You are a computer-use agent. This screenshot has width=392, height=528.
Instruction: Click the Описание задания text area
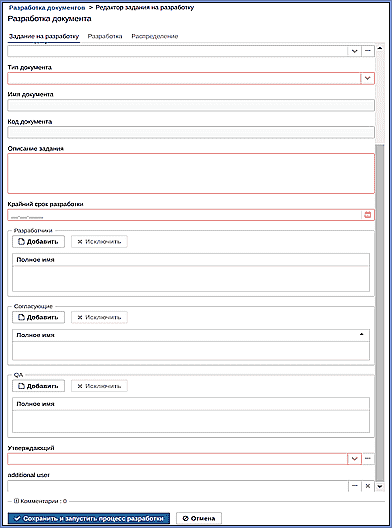pos(191,173)
